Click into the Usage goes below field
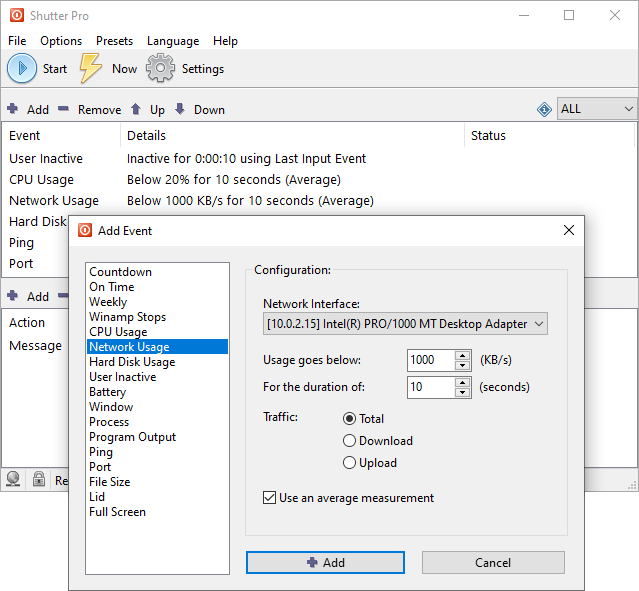 click(431, 360)
